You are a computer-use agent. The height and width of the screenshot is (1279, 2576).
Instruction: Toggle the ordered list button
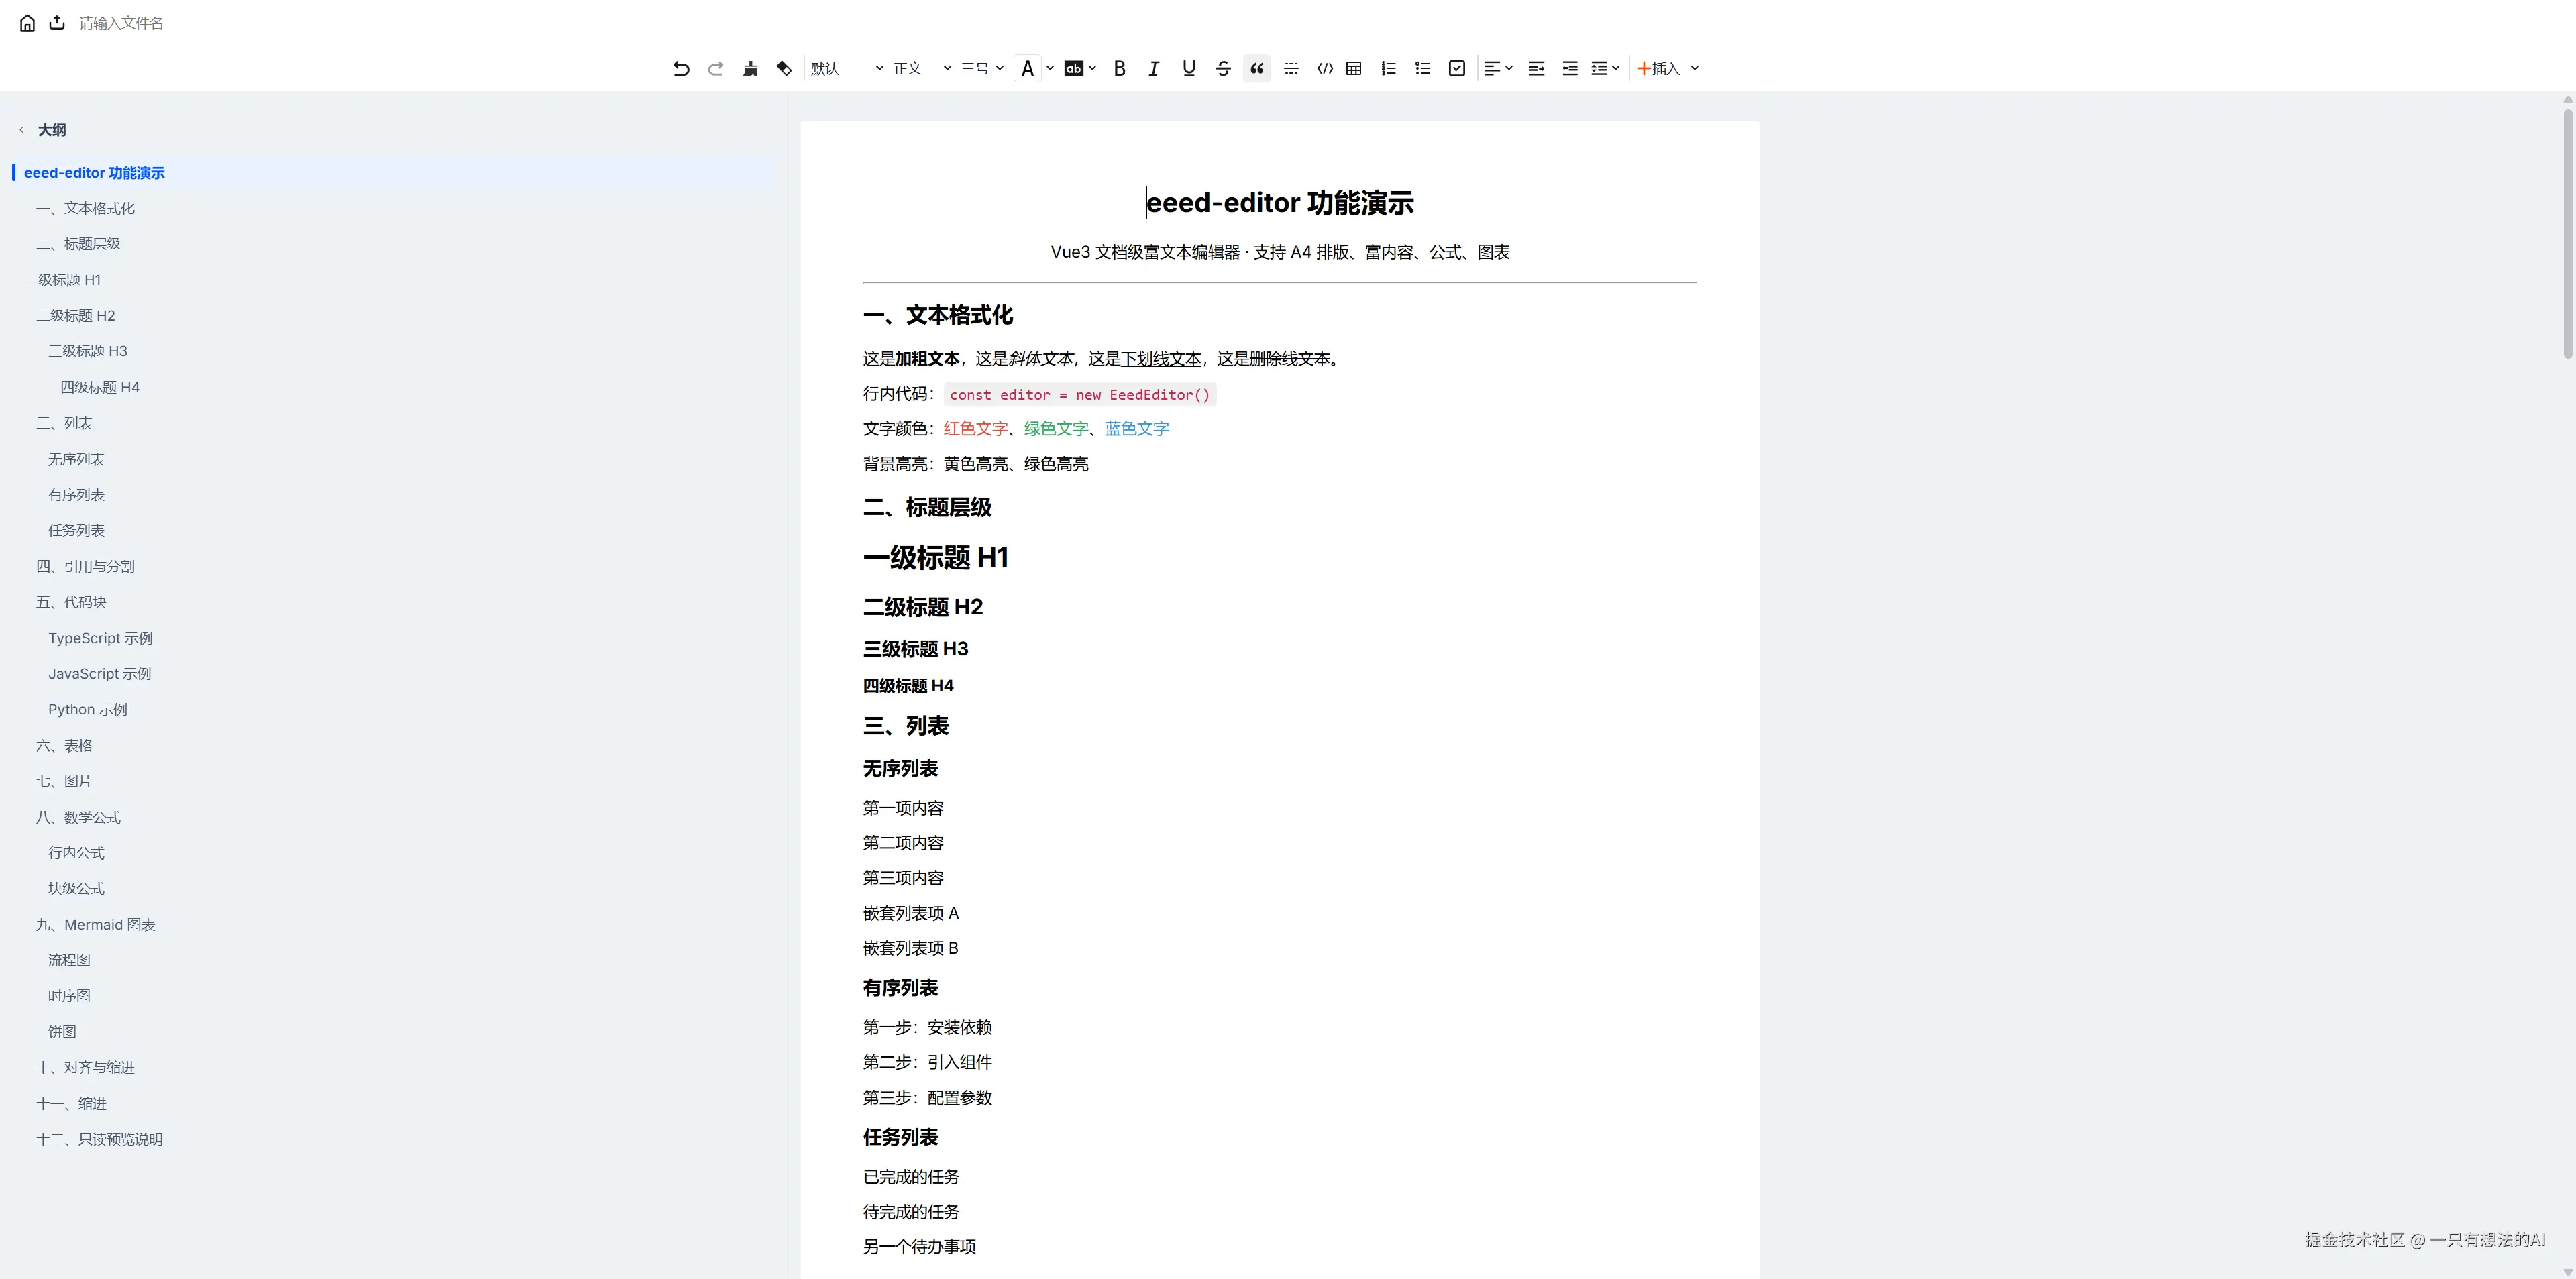click(1388, 68)
